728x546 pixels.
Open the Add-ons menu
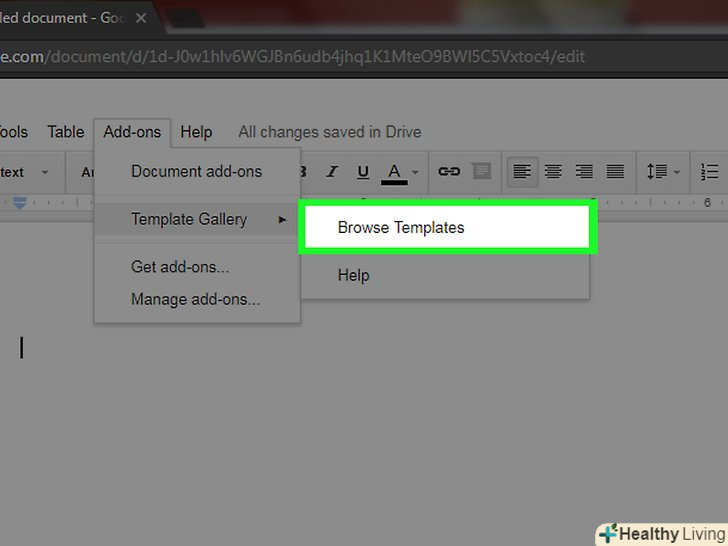[132, 132]
